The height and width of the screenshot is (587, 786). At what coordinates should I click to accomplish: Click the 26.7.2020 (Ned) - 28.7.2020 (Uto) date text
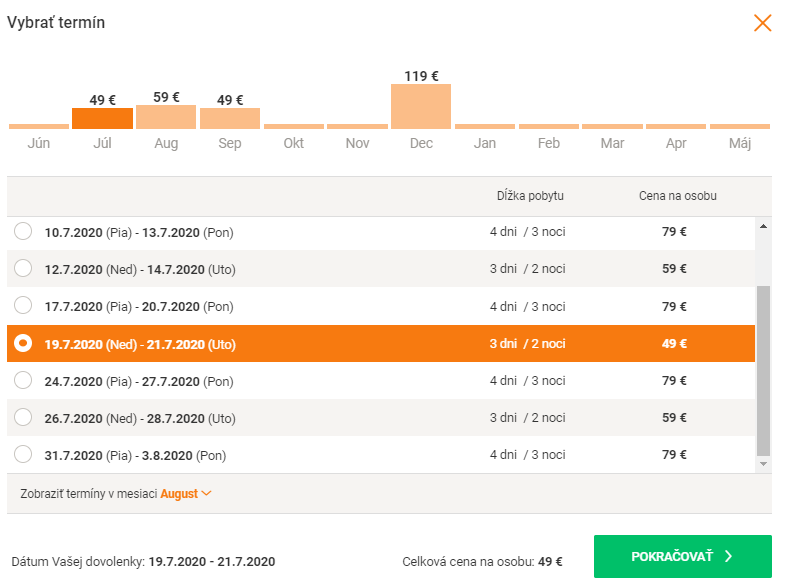[140, 419]
